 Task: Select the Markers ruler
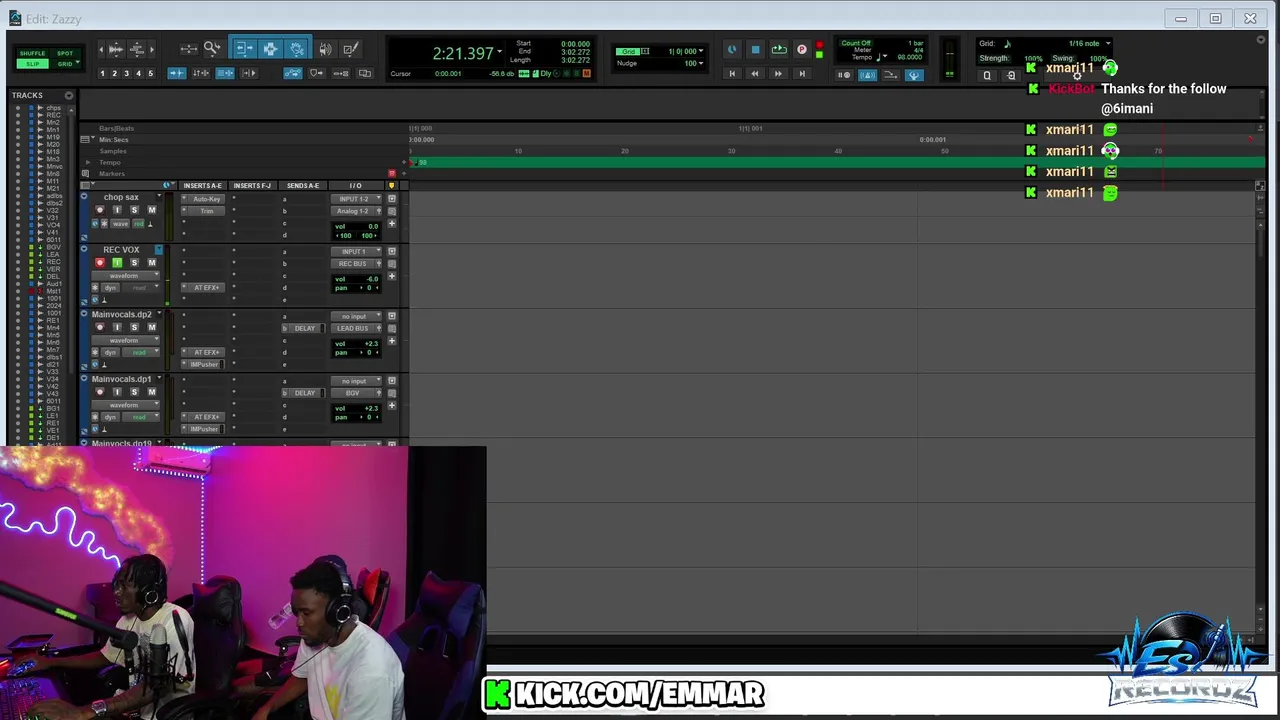click(x=112, y=174)
